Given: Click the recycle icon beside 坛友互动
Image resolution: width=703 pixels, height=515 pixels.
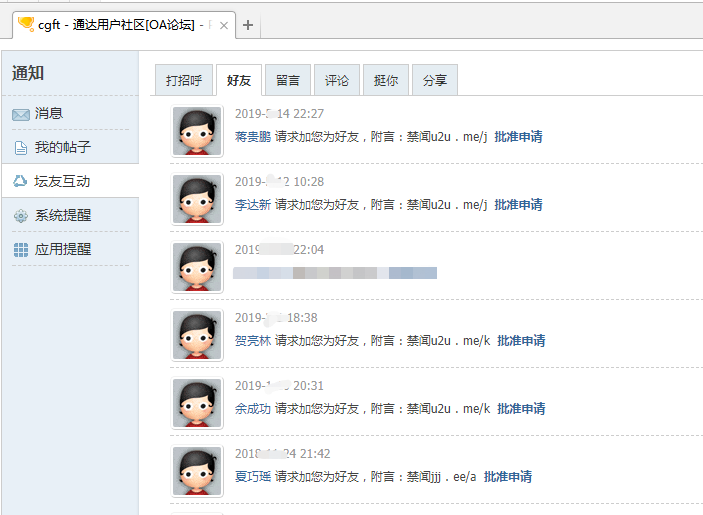Looking at the screenshot, I should click(20, 181).
